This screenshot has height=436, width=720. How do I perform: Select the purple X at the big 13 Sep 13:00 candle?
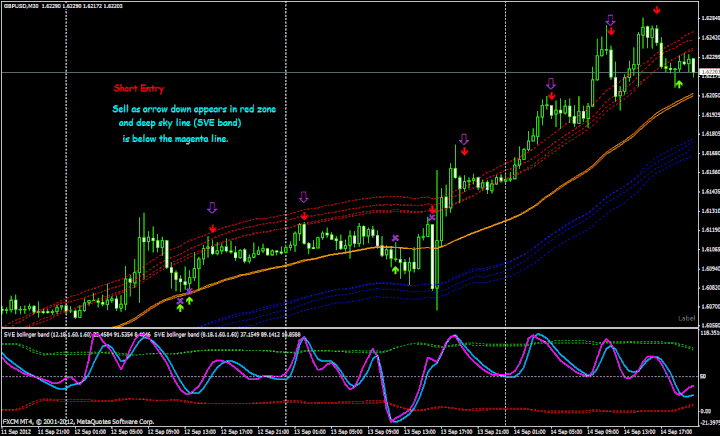tap(432, 218)
